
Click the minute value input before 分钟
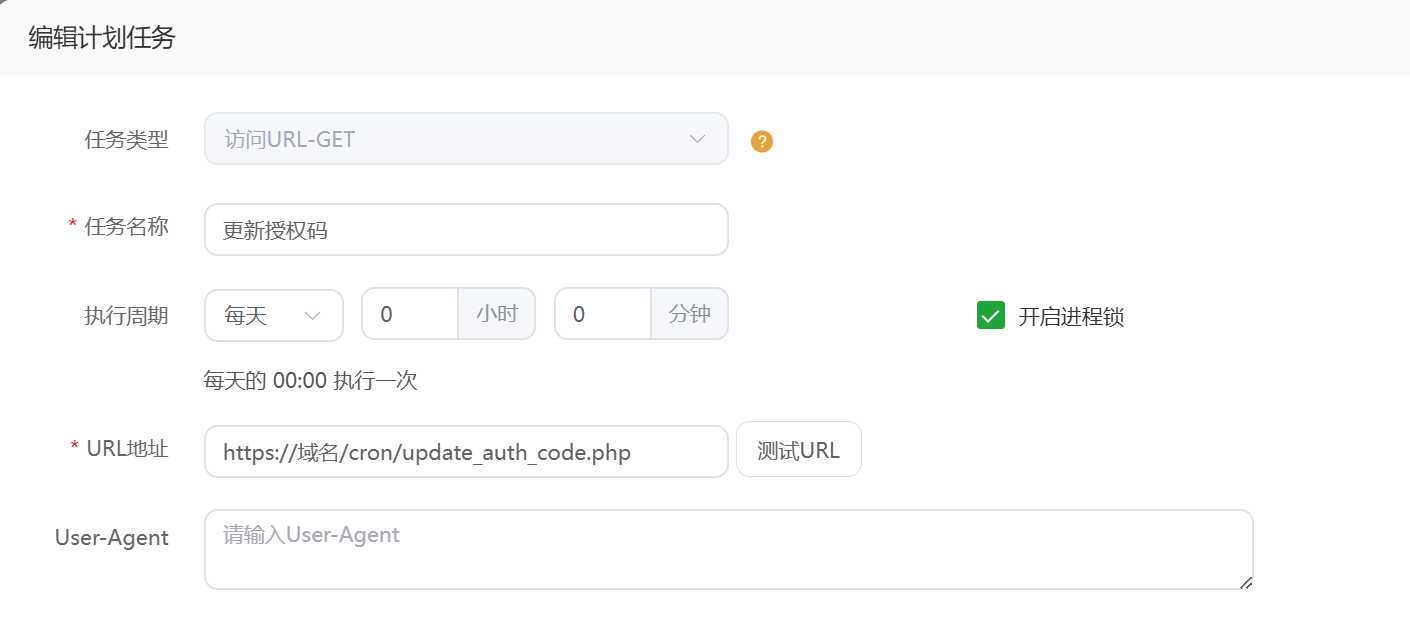[x=603, y=315]
